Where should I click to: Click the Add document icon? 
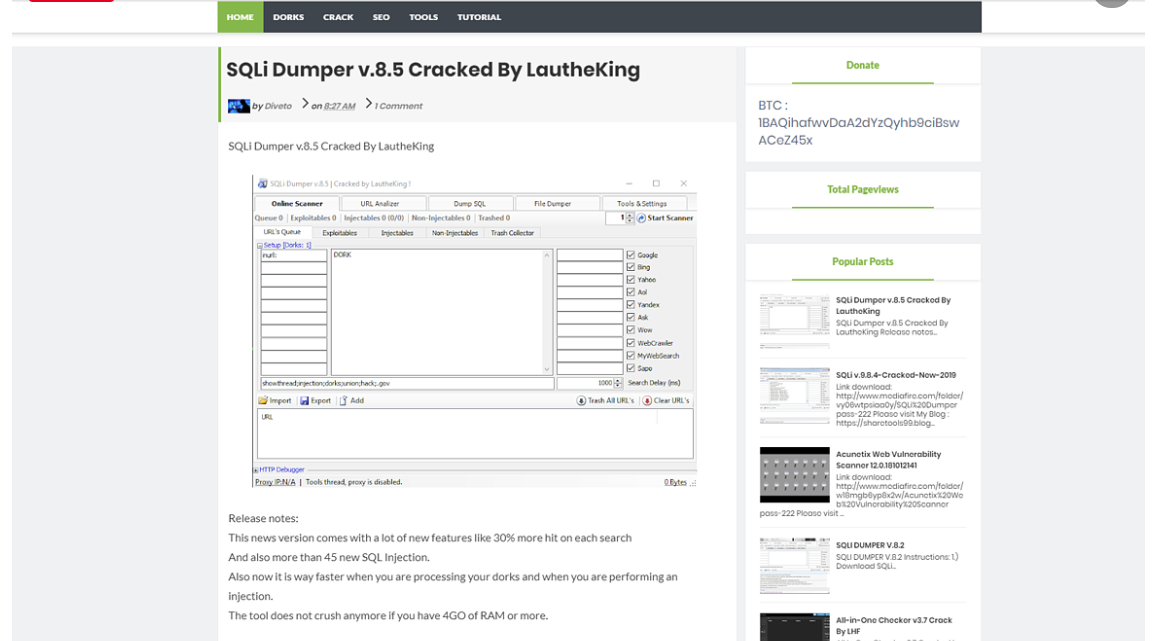coord(343,401)
